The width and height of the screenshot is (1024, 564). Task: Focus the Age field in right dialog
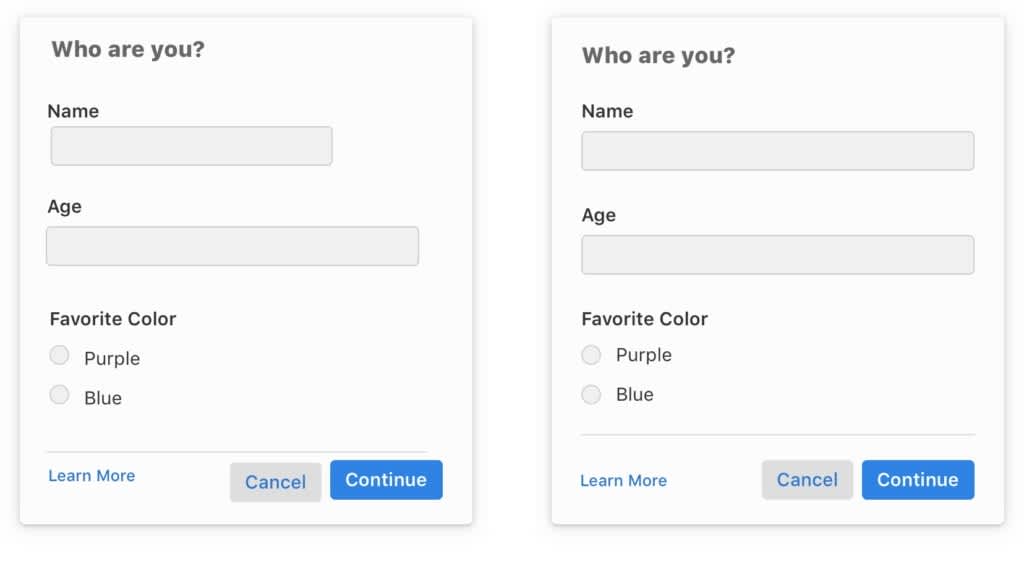coord(777,255)
